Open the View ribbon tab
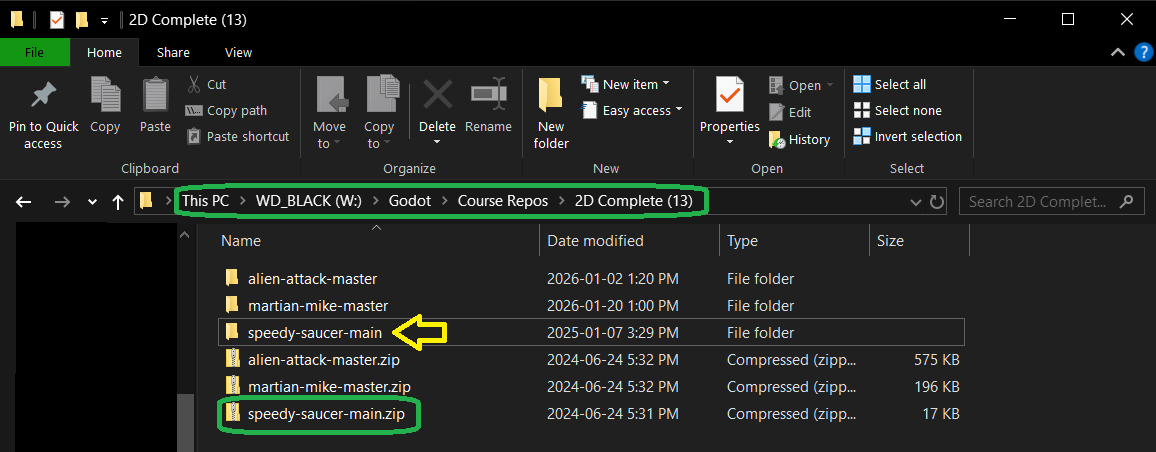Image resolution: width=1156 pixels, height=452 pixels. click(x=238, y=52)
